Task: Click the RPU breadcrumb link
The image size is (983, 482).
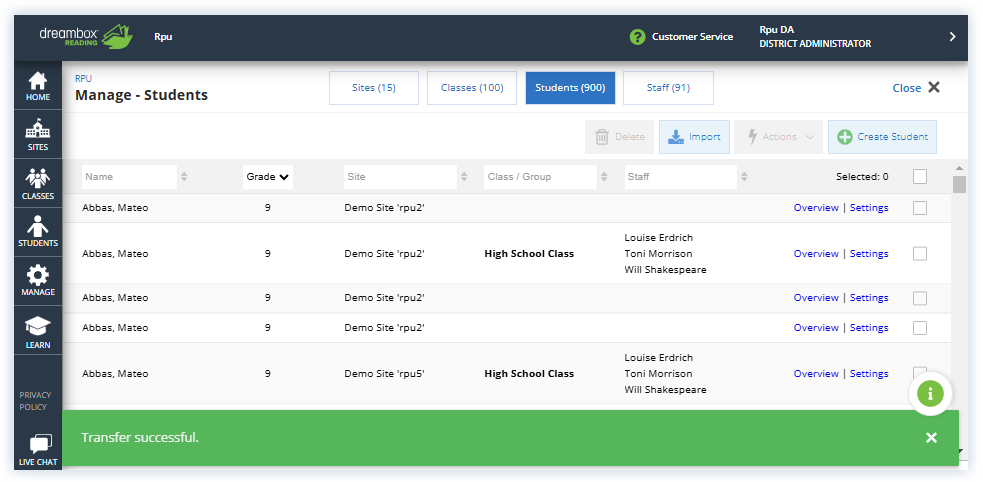Action: pyautogui.click(x=83, y=79)
